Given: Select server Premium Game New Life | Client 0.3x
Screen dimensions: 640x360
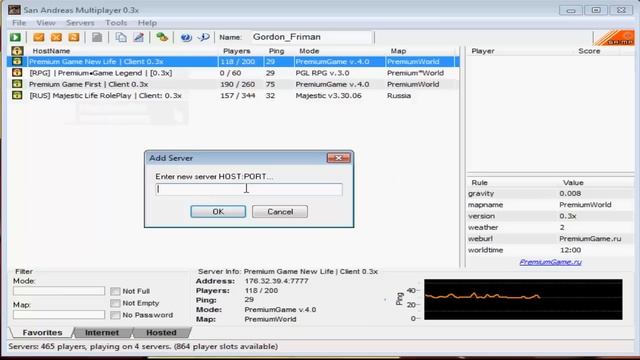Looking at the screenshot, I should (233, 62).
